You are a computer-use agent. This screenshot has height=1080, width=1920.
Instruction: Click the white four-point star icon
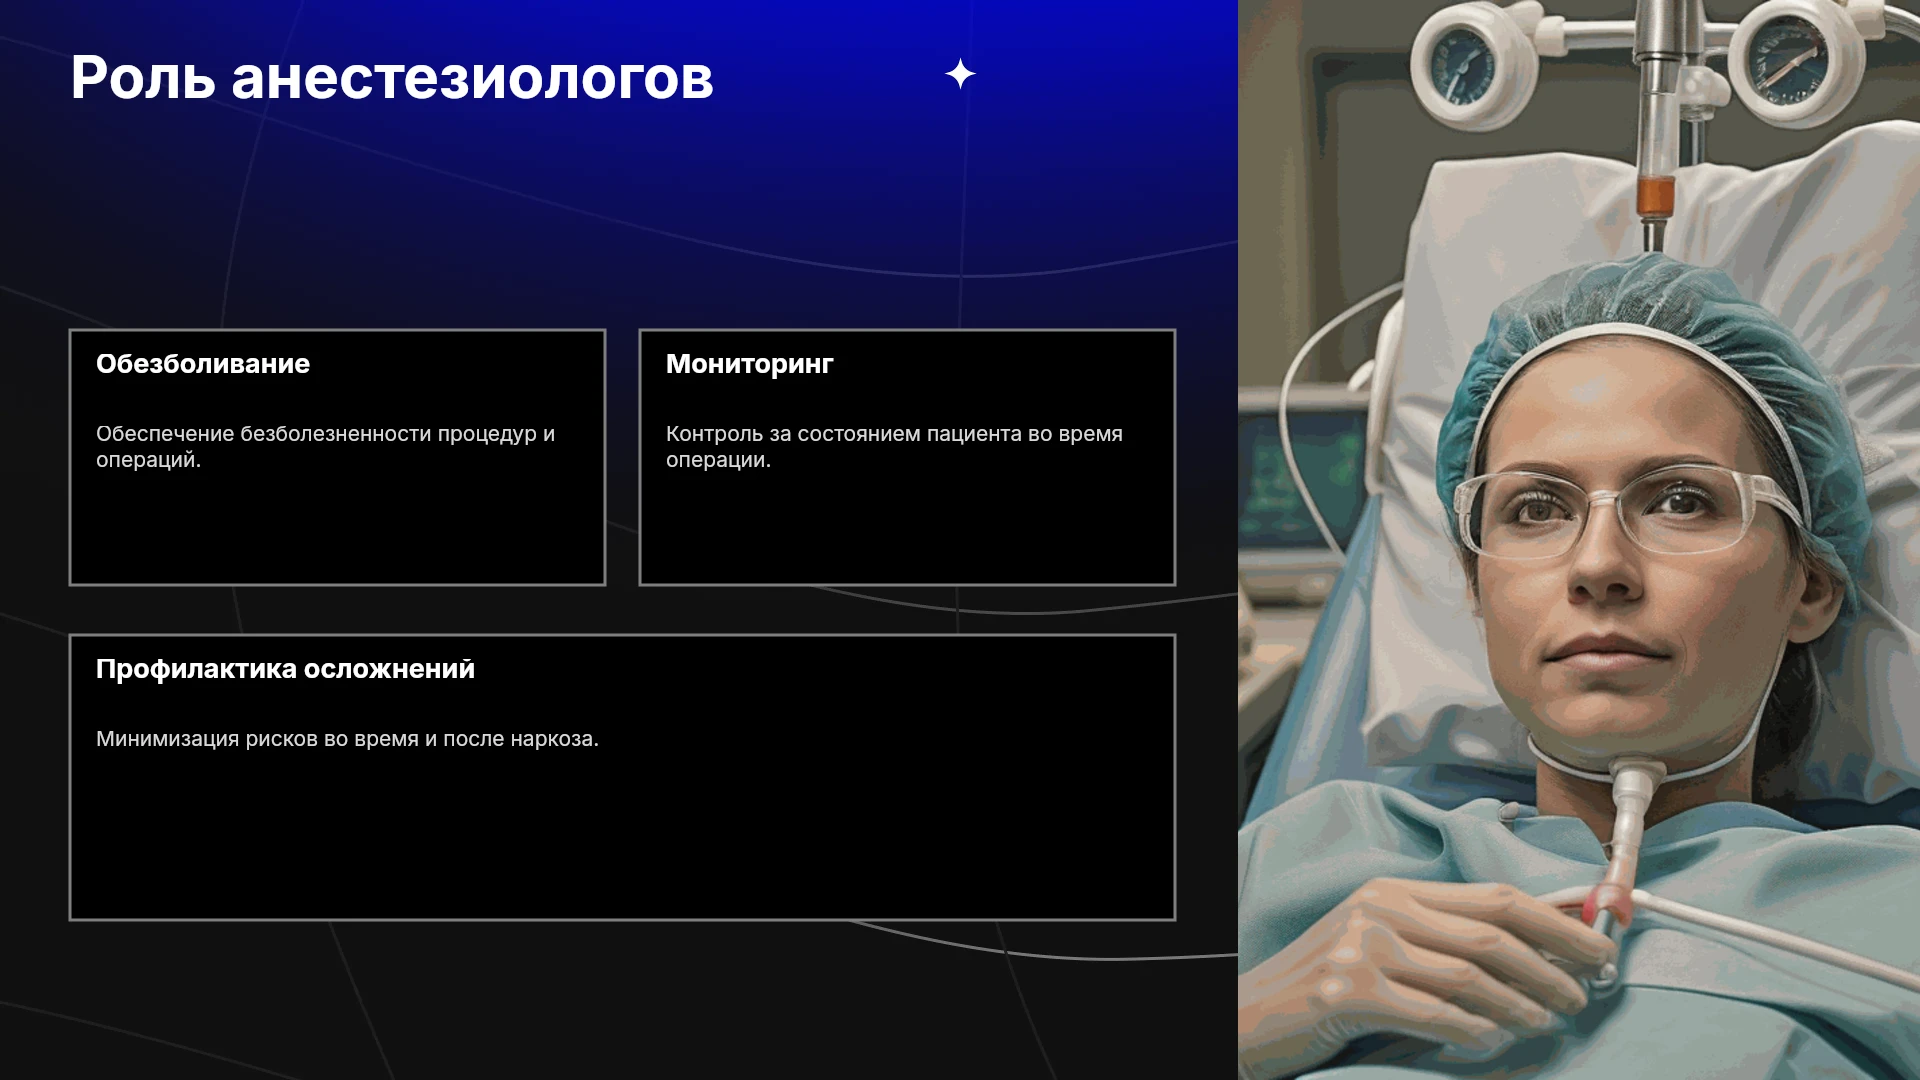click(x=960, y=74)
